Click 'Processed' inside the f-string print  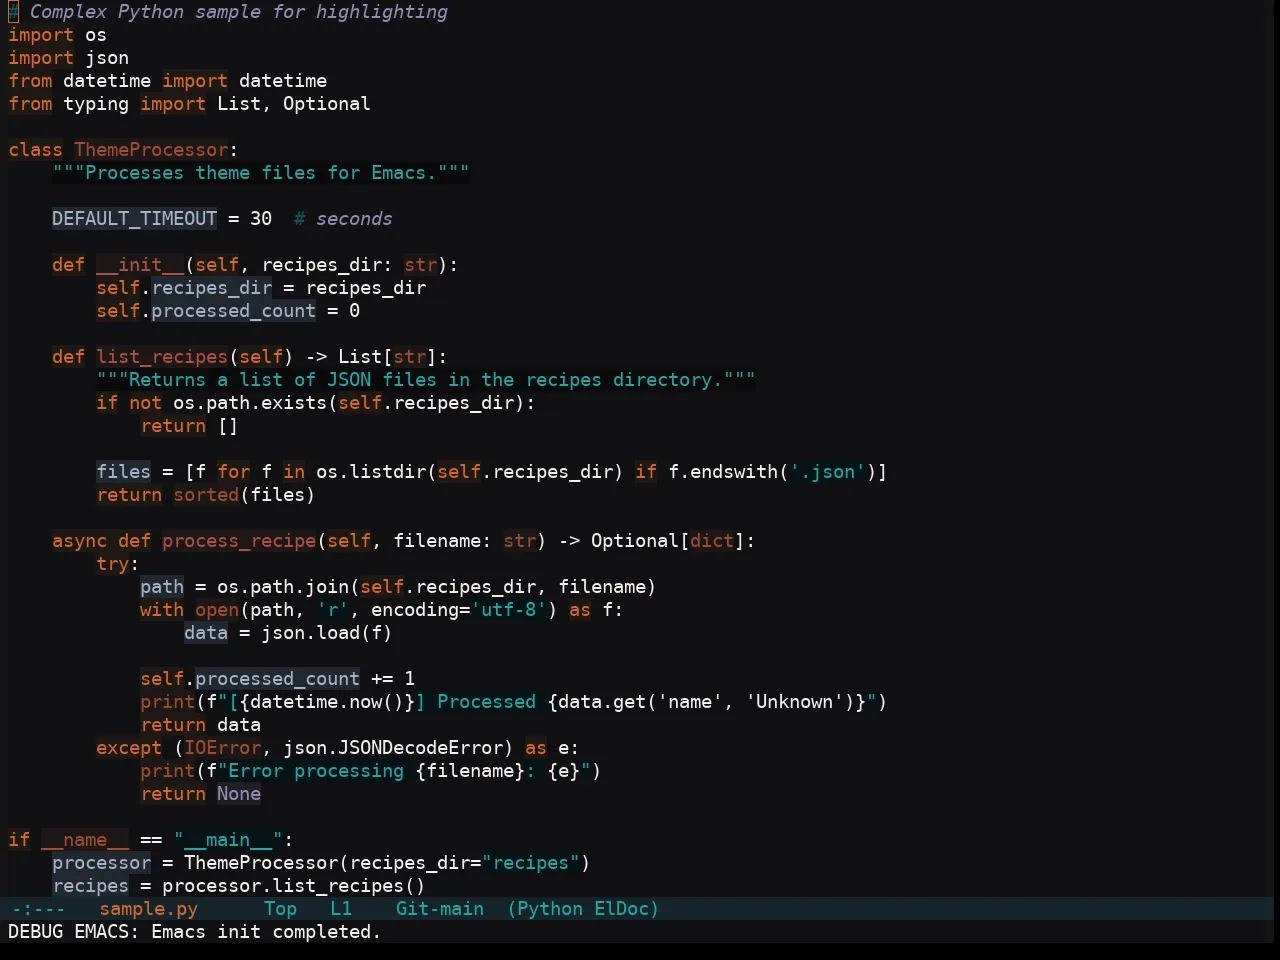point(486,702)
